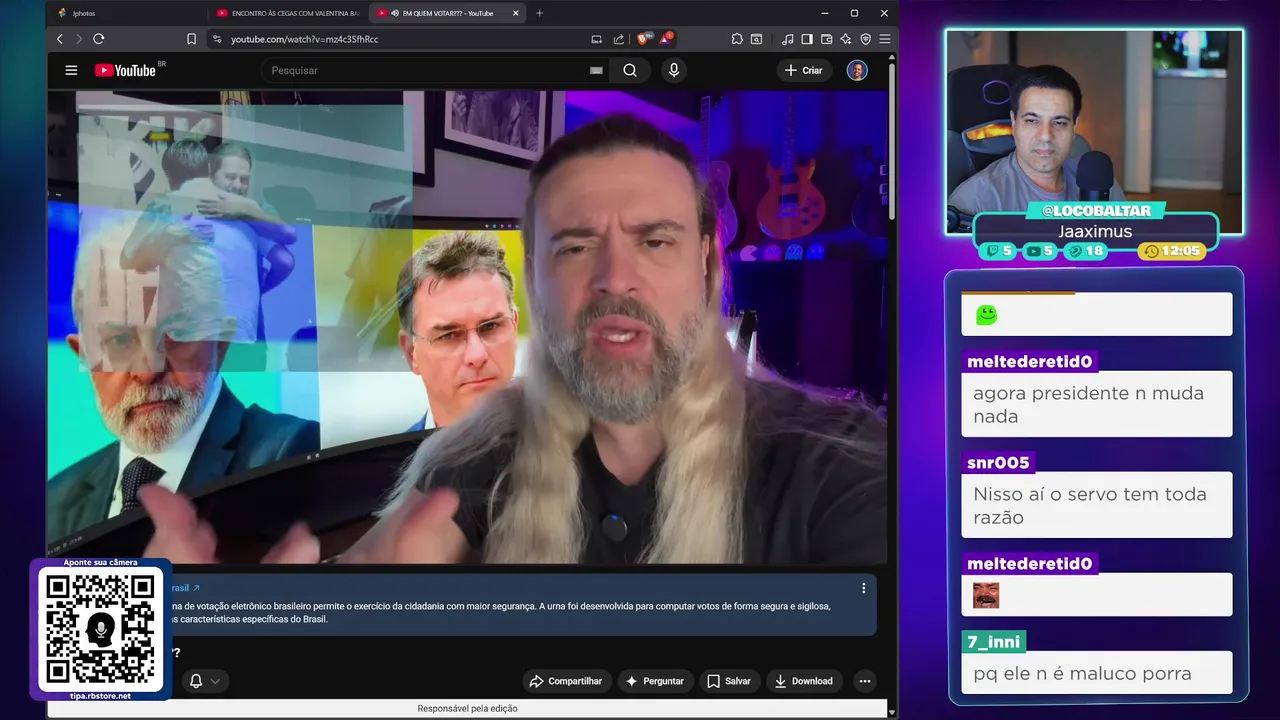Image resolution: width=1280 pixels, height=720 pixels.
Task: Open new tab with plus button
Action: (x=540, y=13)
